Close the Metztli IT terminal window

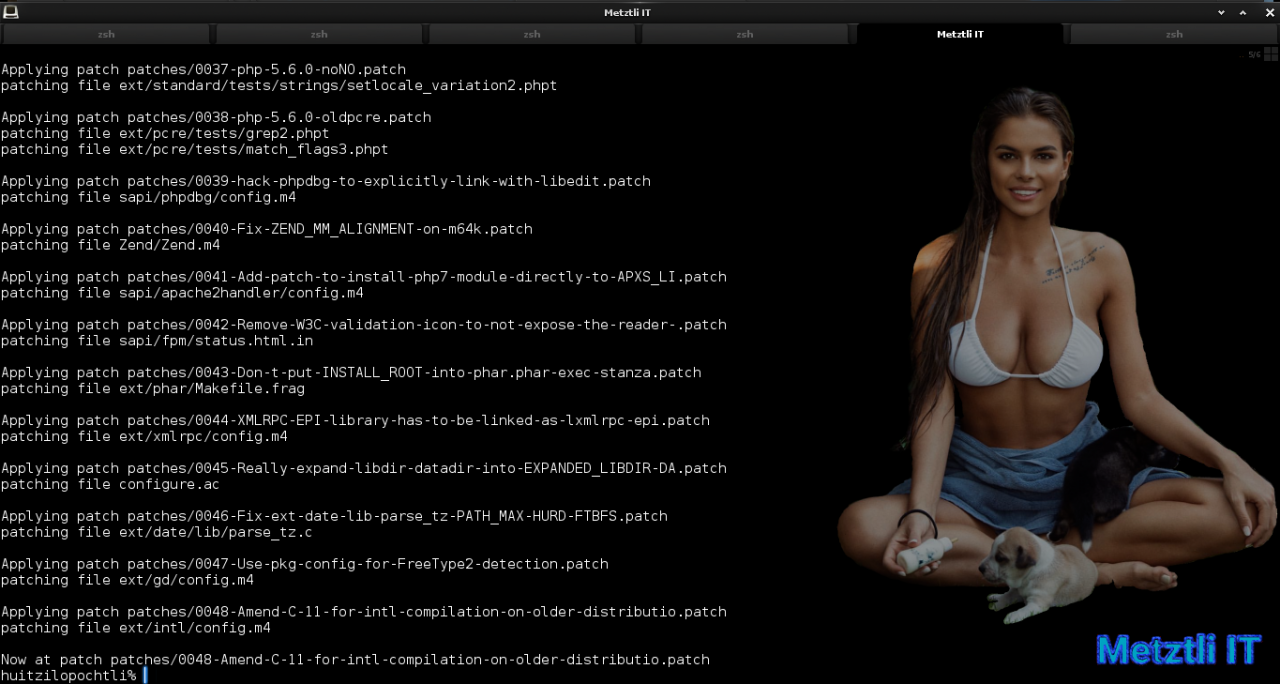pyautogui.click(x=1269, y=12)
